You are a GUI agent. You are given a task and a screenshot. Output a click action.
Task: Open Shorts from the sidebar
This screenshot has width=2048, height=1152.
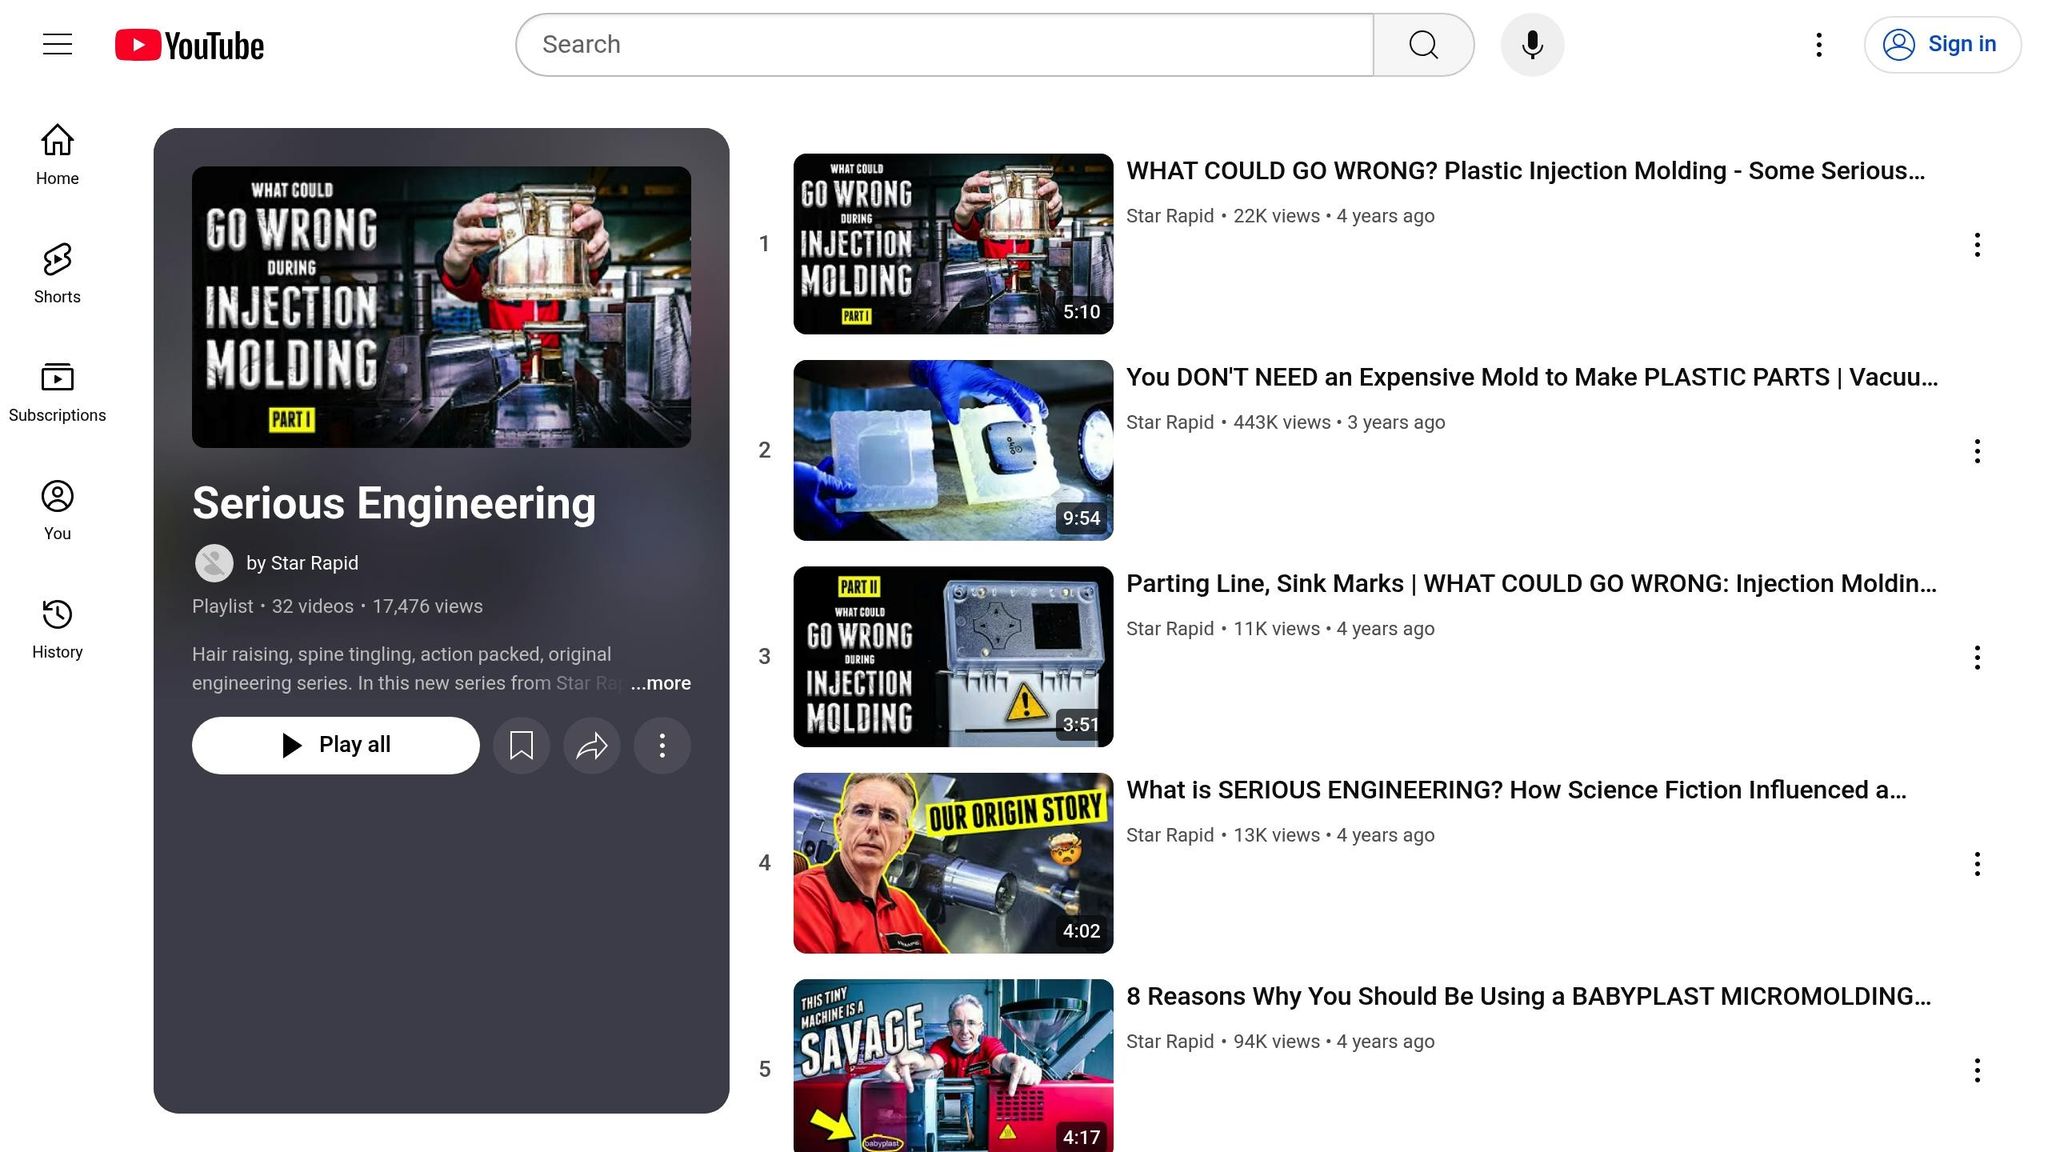pyautogui.click(x=57, y=273)
